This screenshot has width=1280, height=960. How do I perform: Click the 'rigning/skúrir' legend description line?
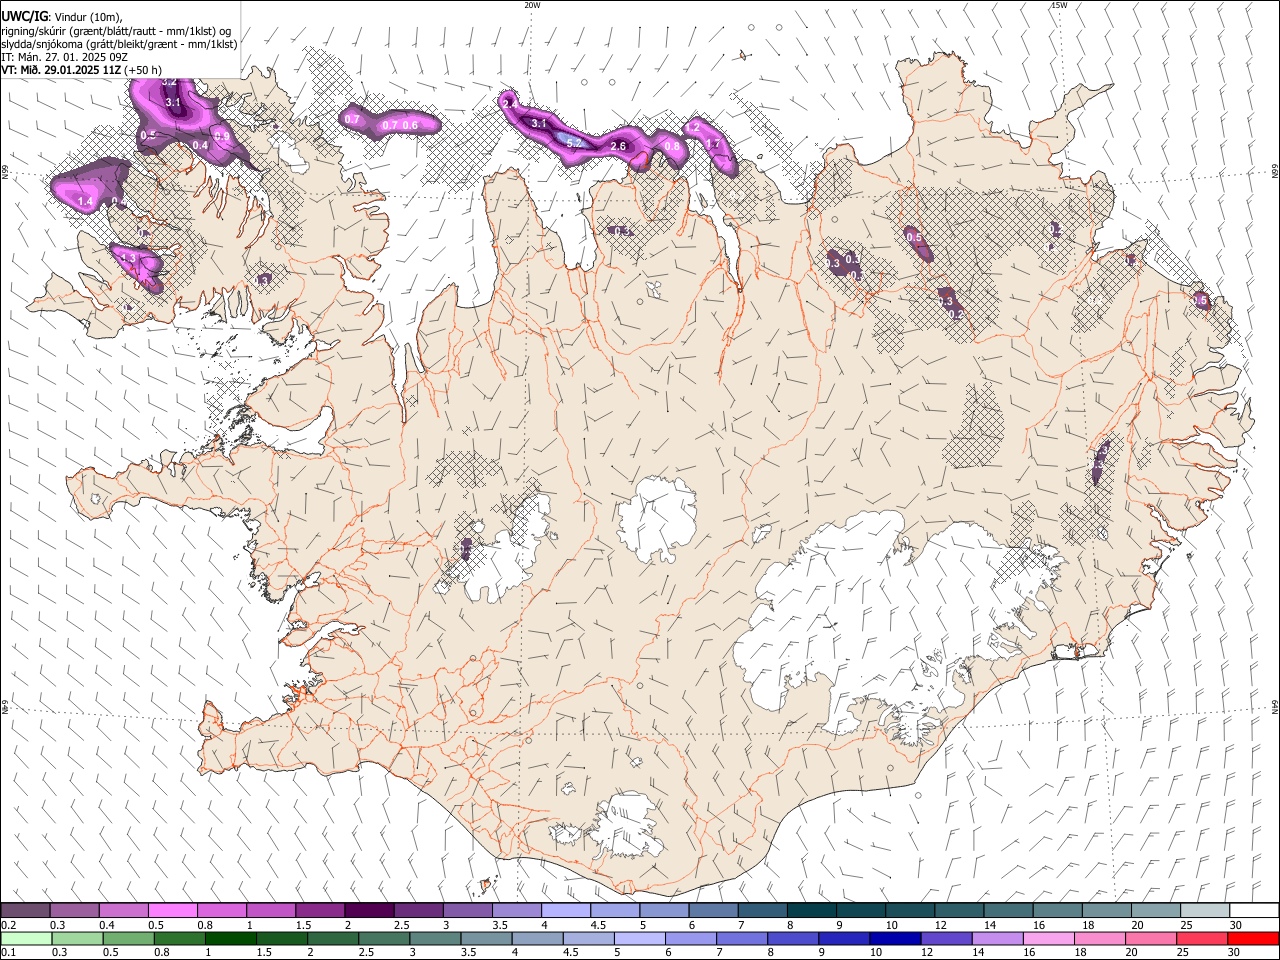coord(116,31)
